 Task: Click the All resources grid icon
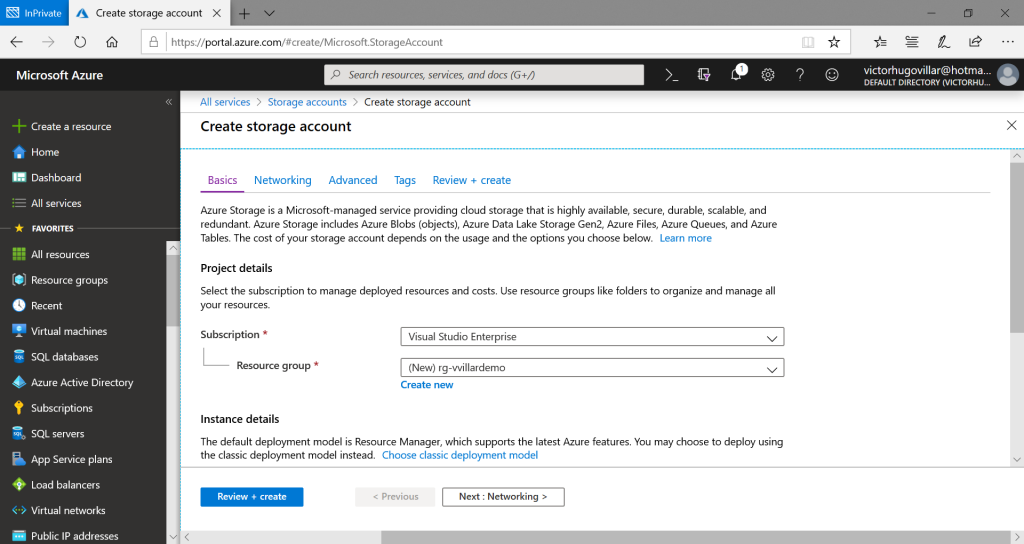tap(19, 254)
